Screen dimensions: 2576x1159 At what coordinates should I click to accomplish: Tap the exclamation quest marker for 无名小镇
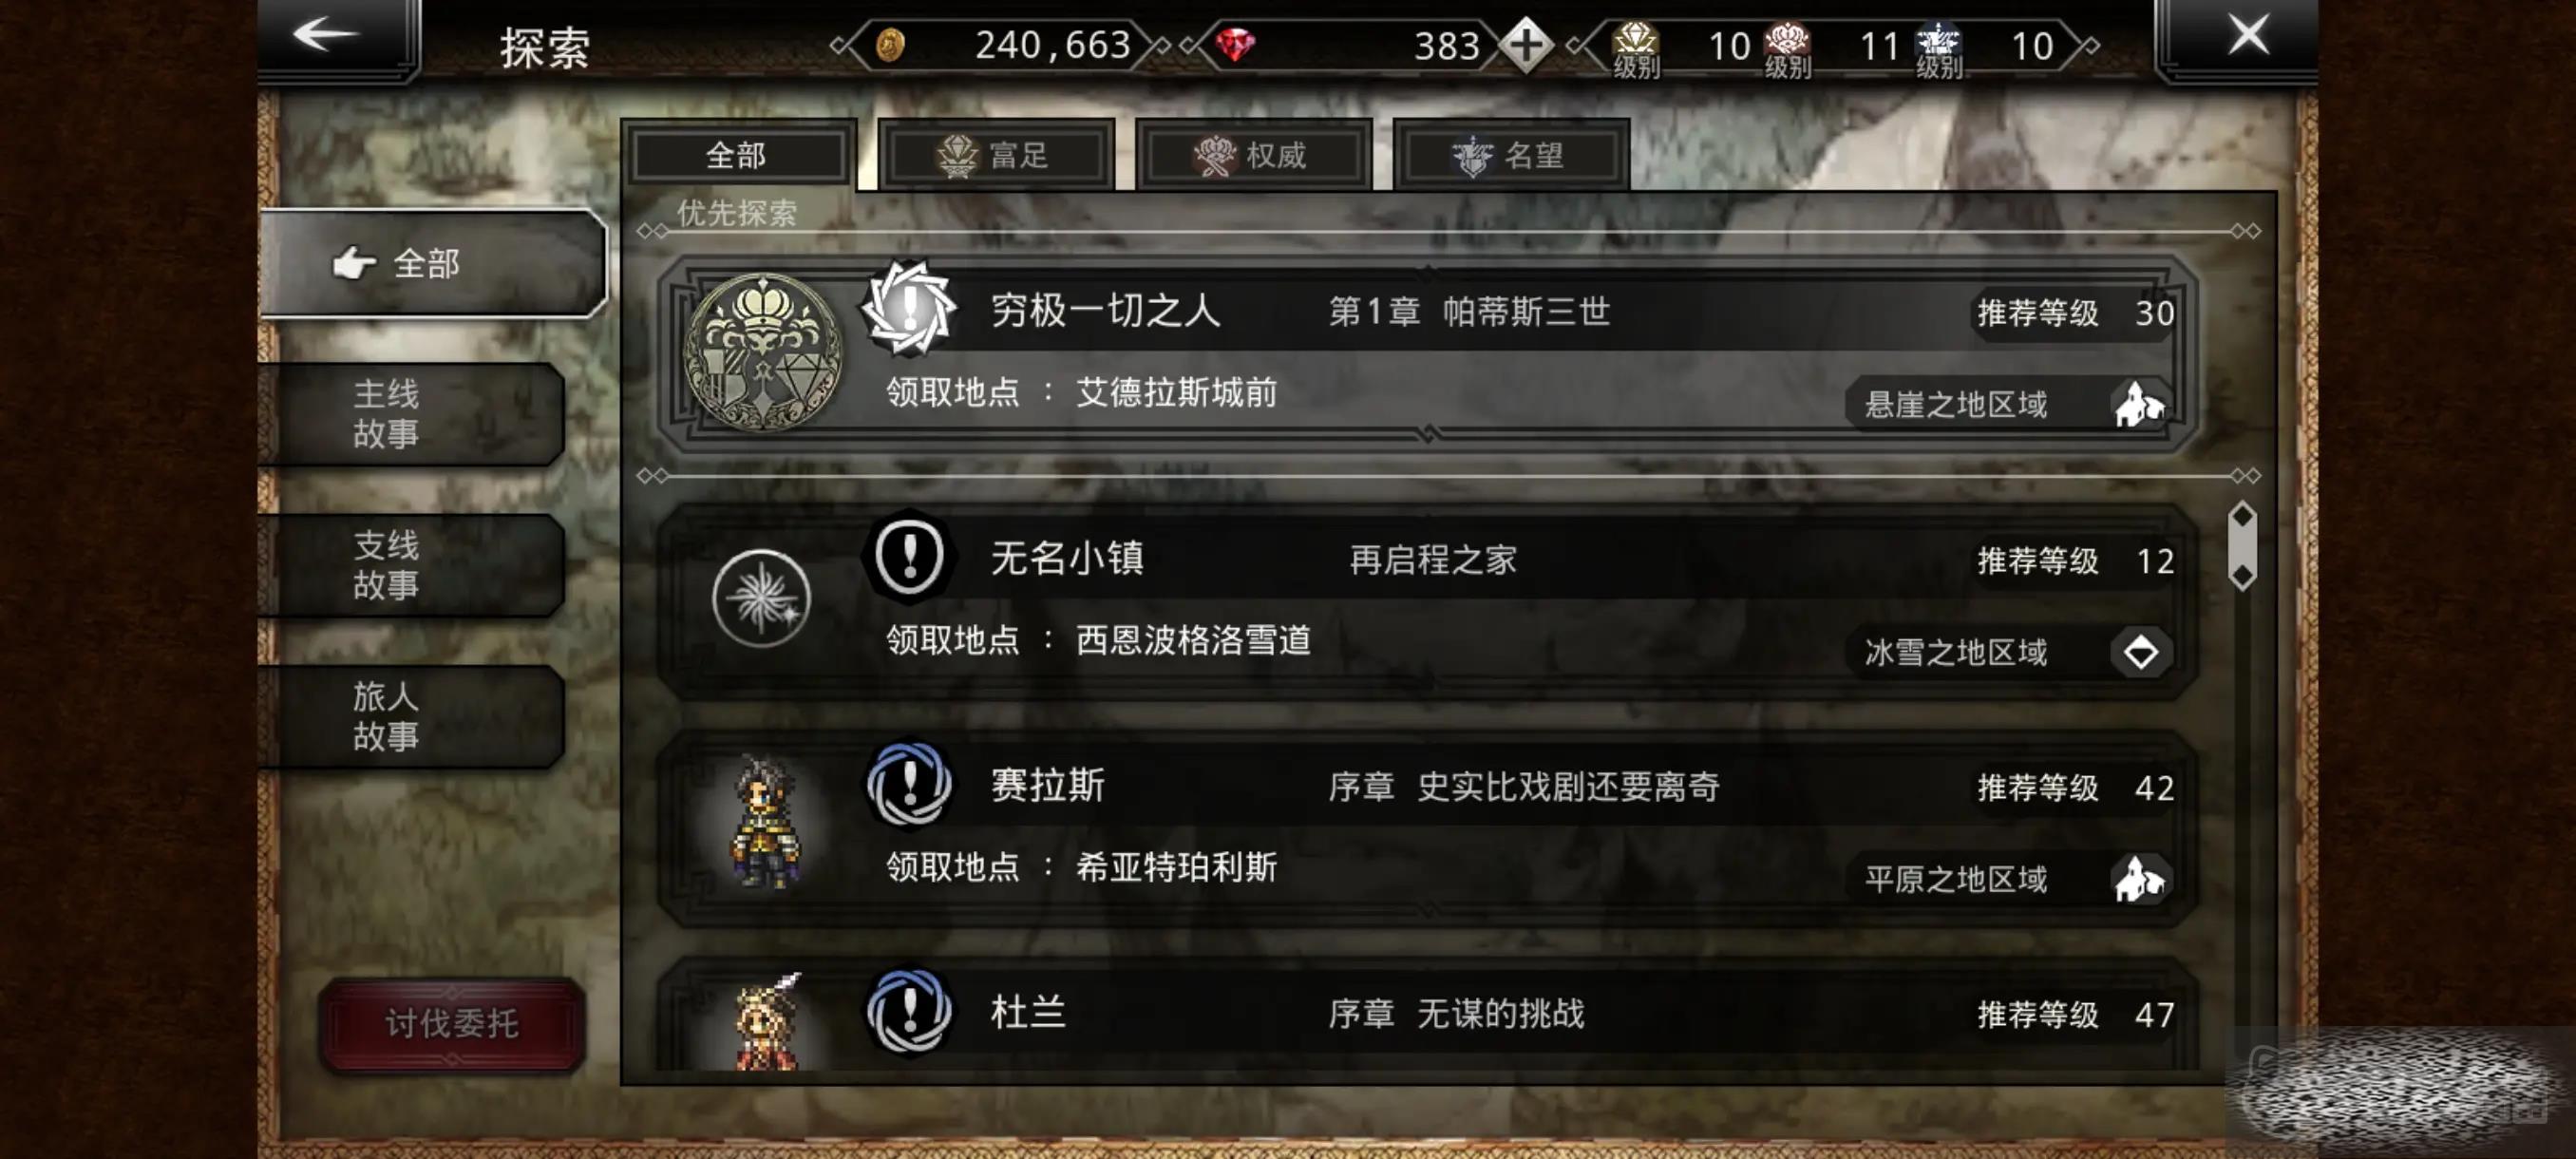point(908,555)
